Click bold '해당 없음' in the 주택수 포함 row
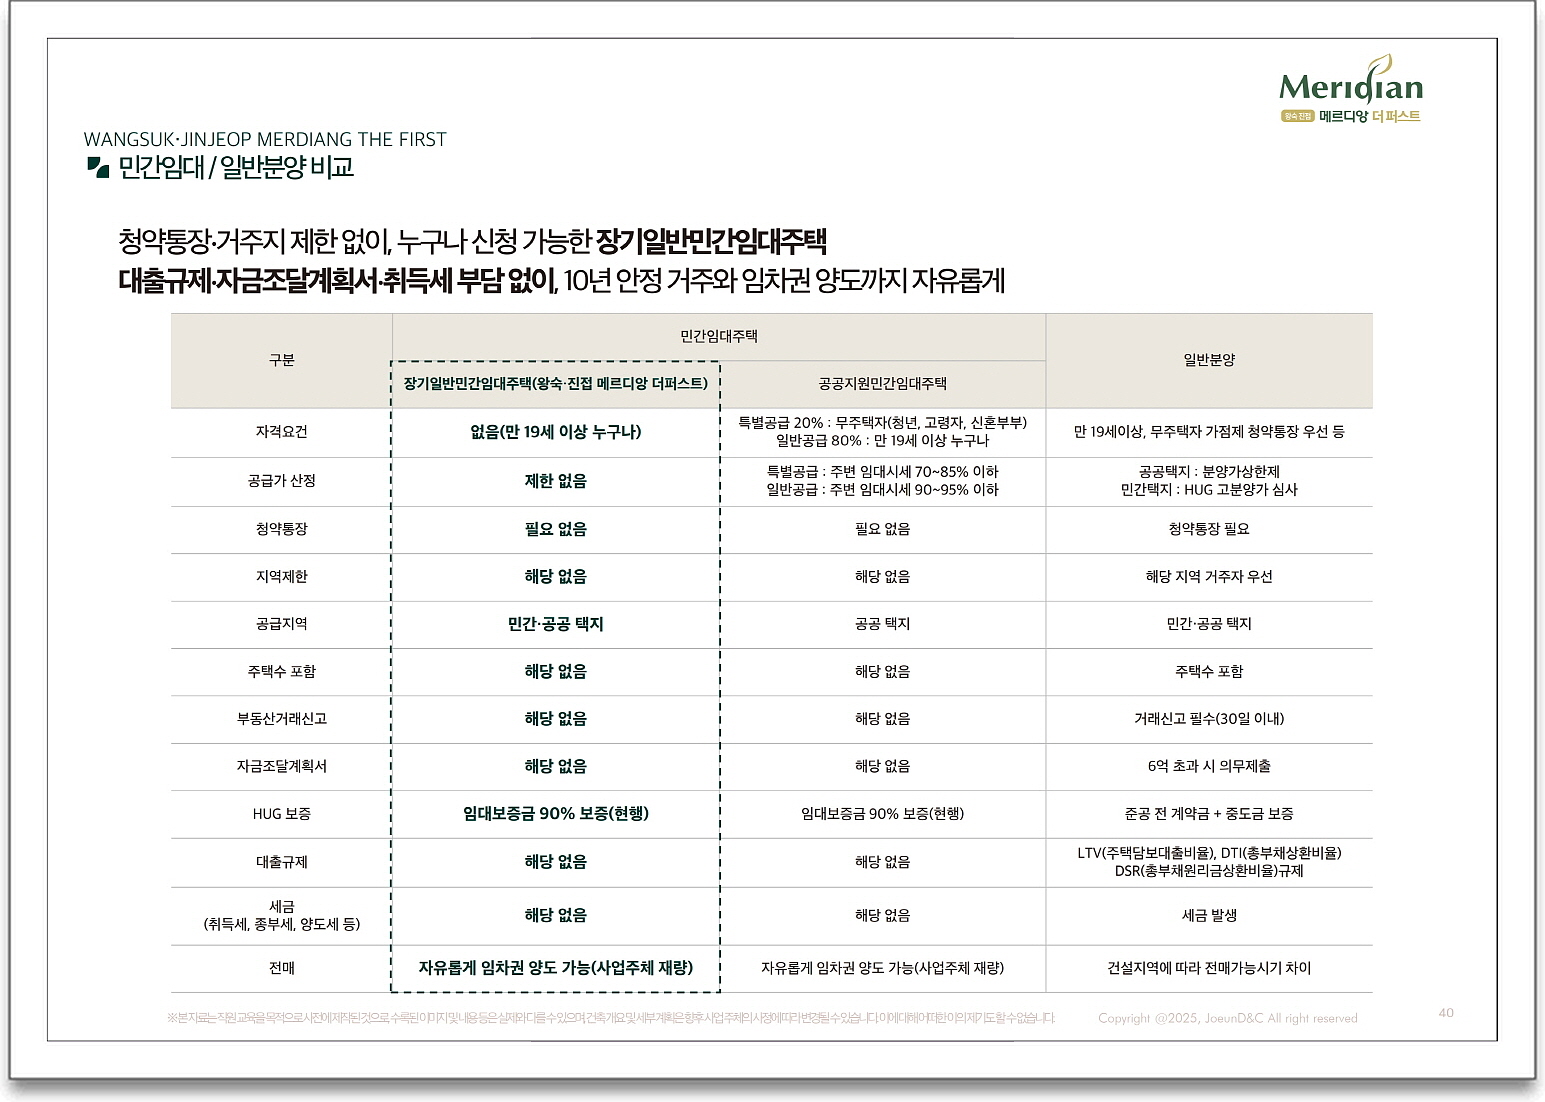1545x1102 pixels. 556,672
